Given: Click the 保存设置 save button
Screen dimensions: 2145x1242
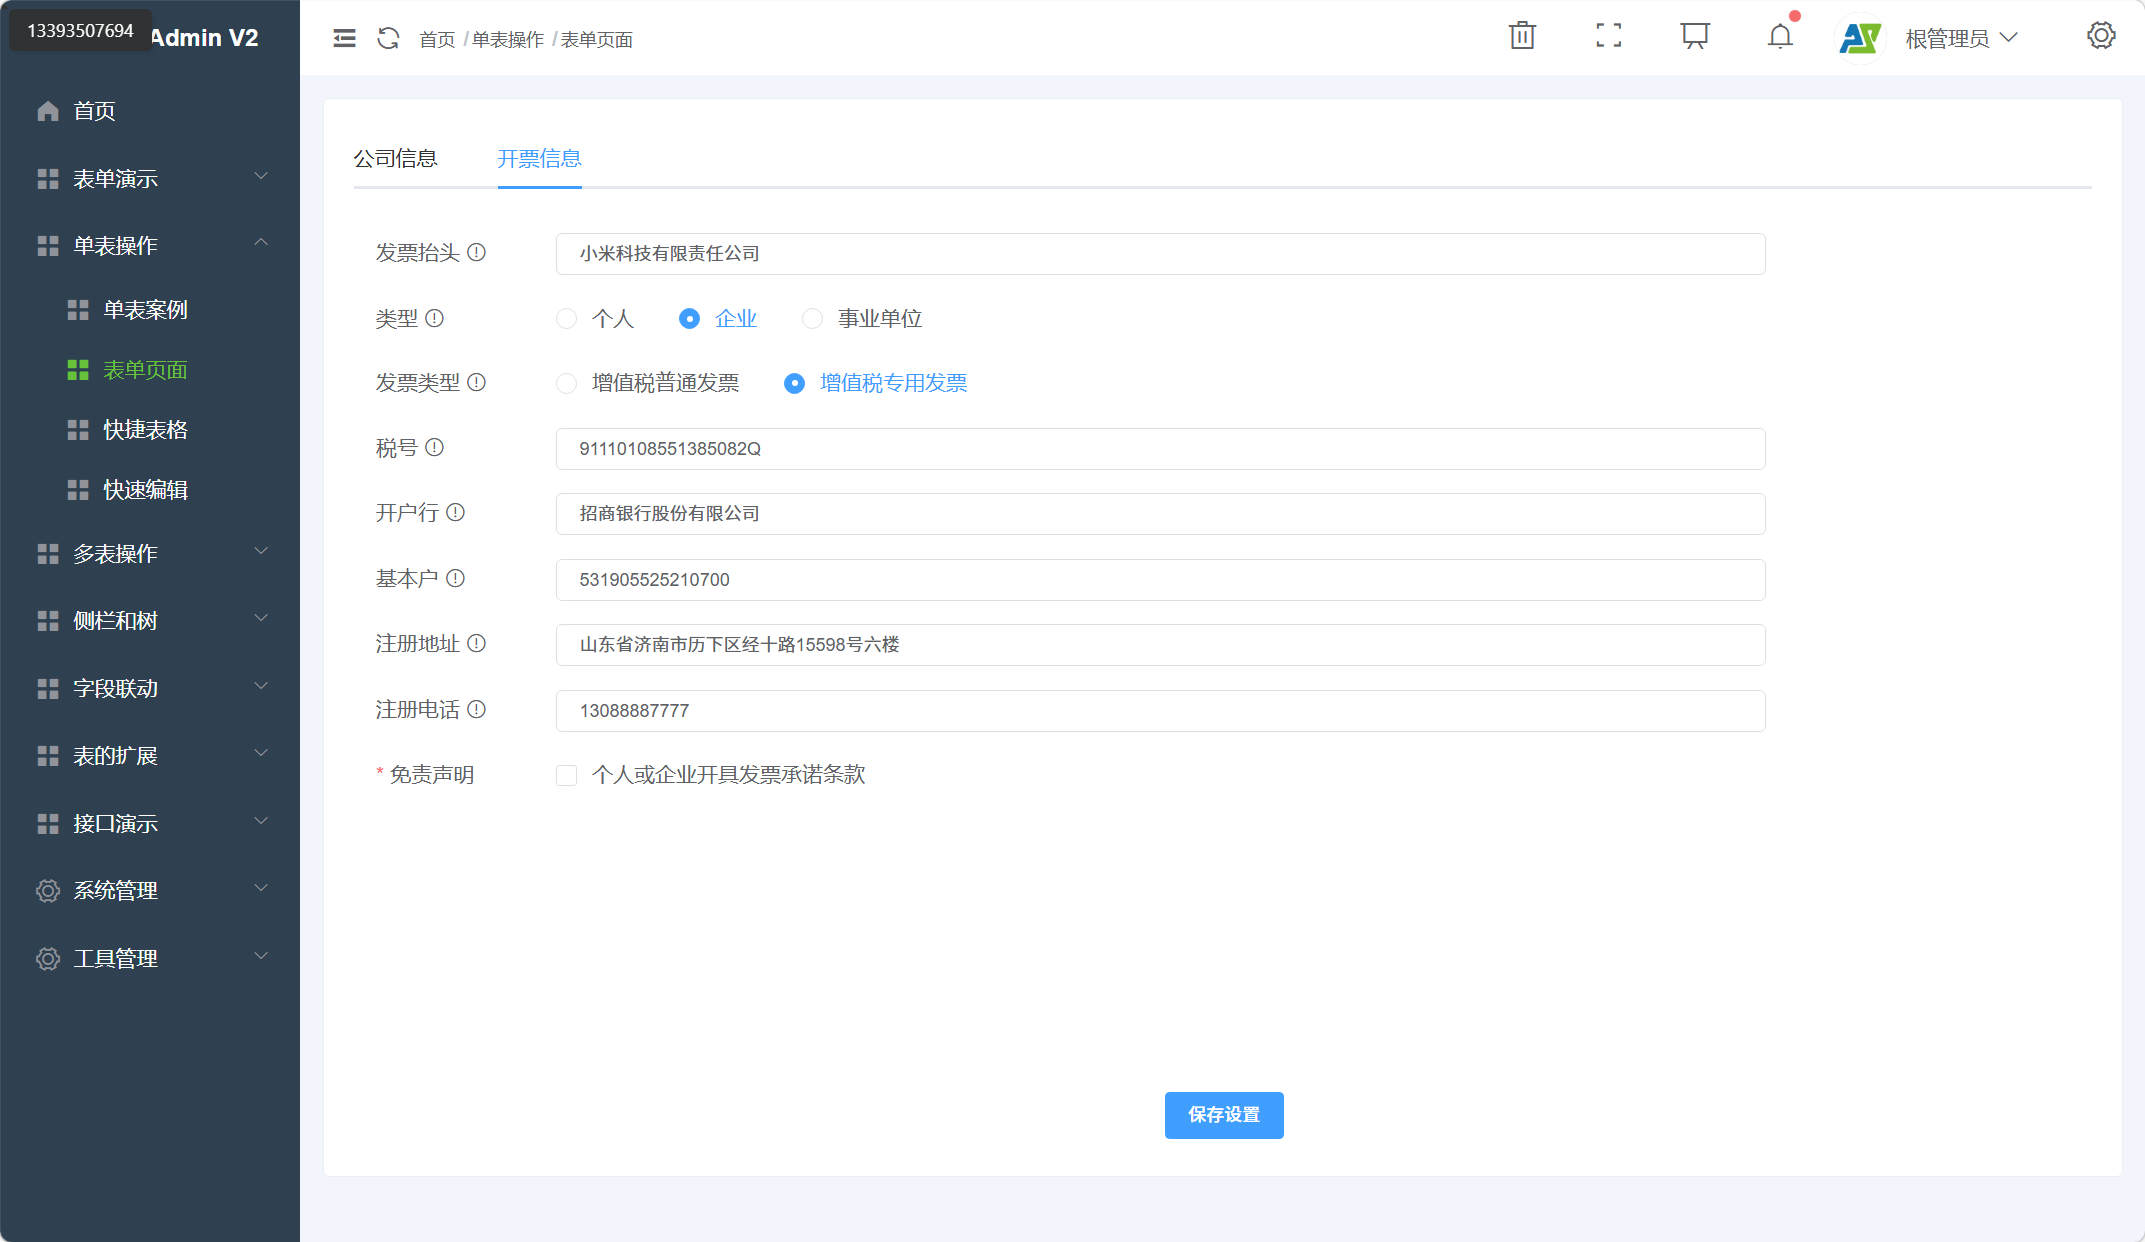Looking at the screenshot, I should [1223, 1115].
